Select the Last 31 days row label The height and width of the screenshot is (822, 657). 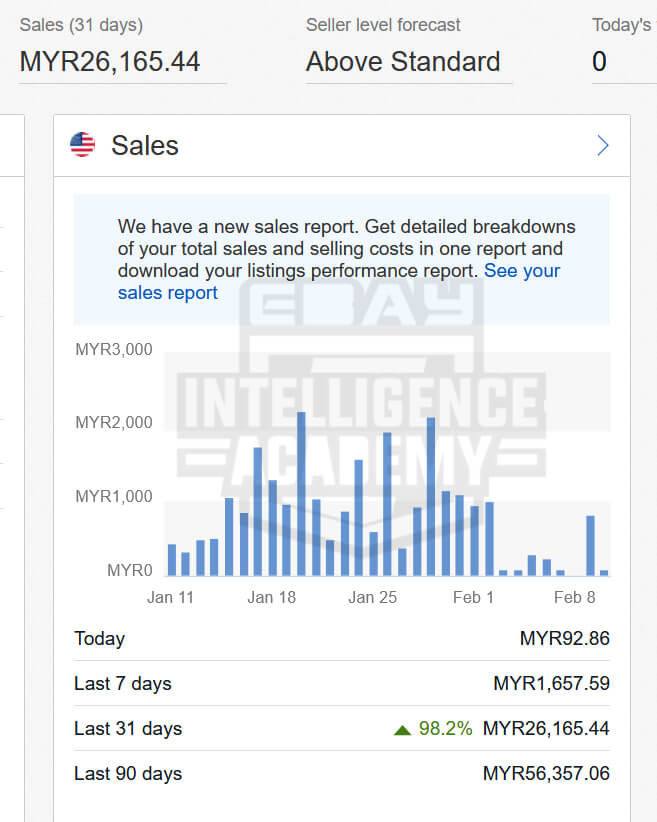(x=128, y=729)
